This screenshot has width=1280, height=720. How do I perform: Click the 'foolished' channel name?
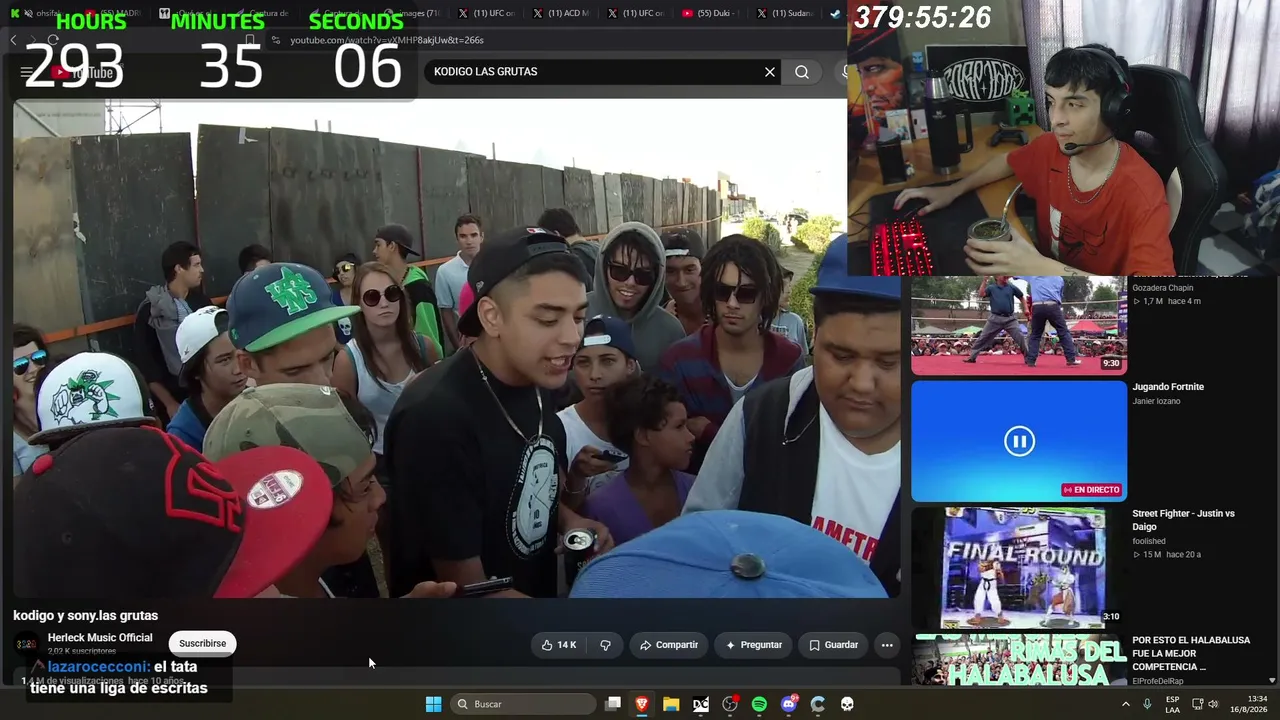pyautogui.click(x=1149, y=541)
